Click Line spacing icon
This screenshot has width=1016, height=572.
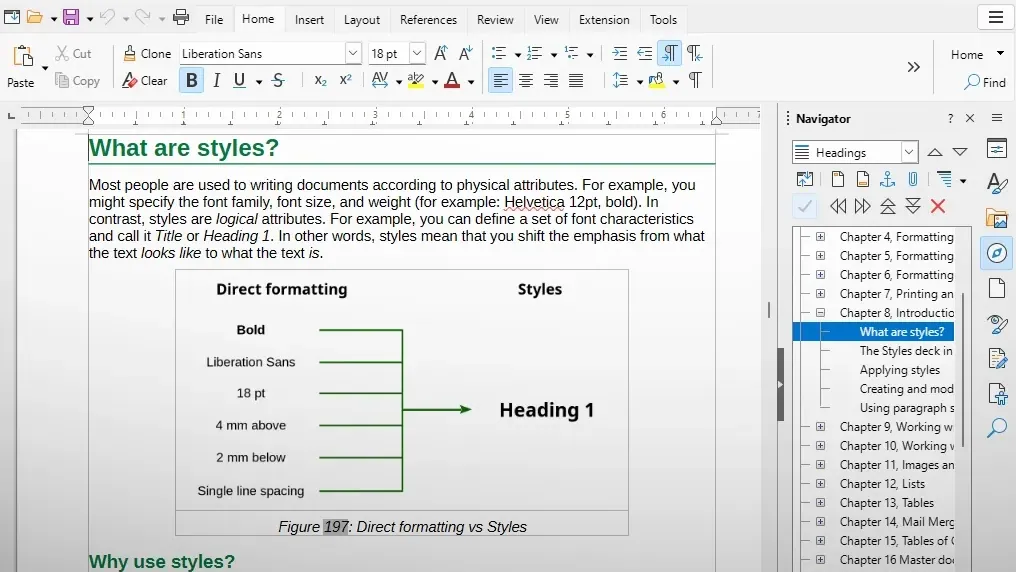[x=620, y=80]
